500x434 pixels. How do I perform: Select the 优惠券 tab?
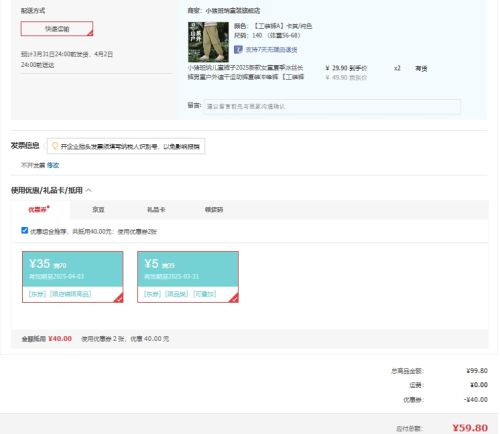tap(39, 209)
